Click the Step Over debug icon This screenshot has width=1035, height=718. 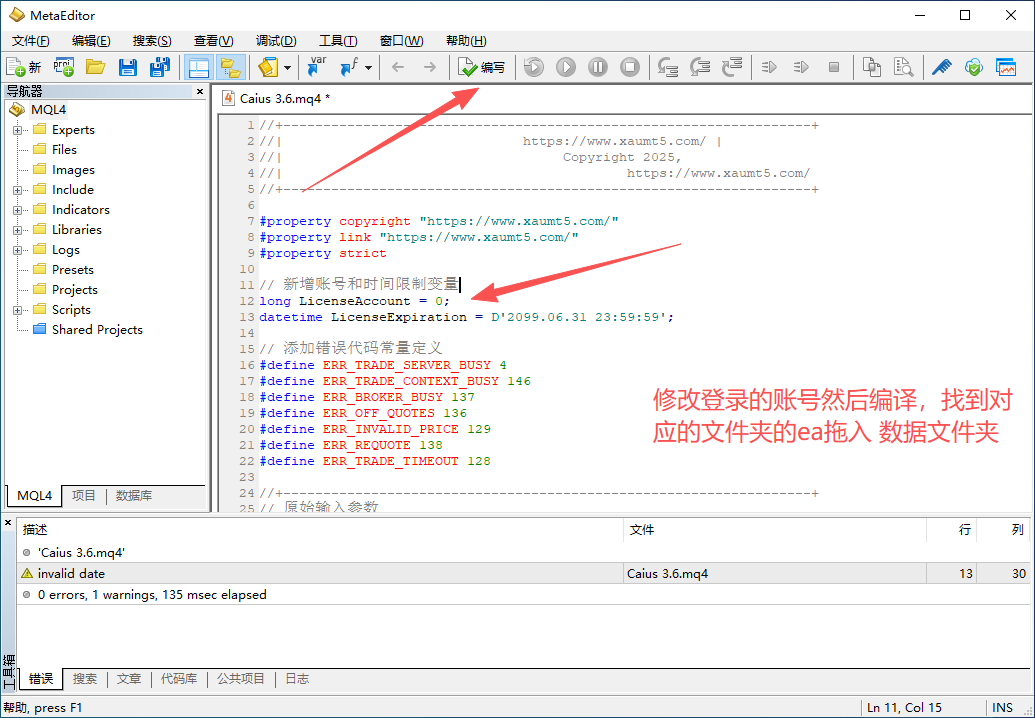[700, 67]
